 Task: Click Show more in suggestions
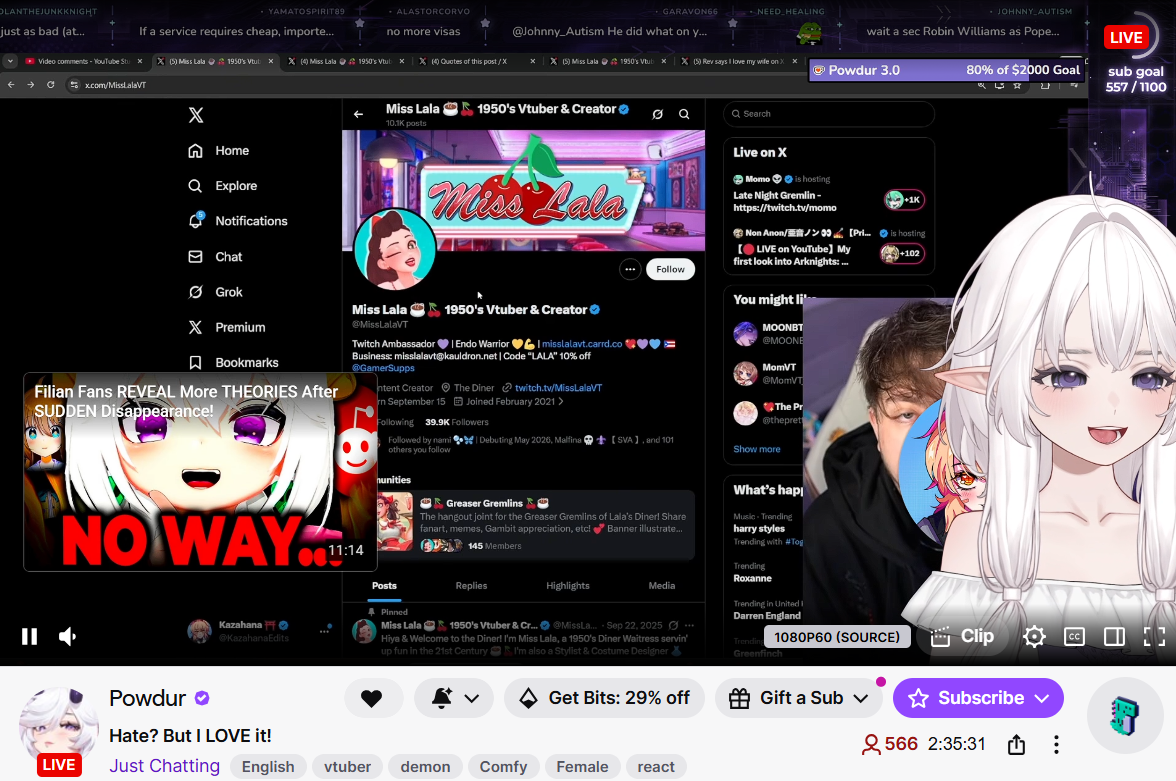(757, 449)
